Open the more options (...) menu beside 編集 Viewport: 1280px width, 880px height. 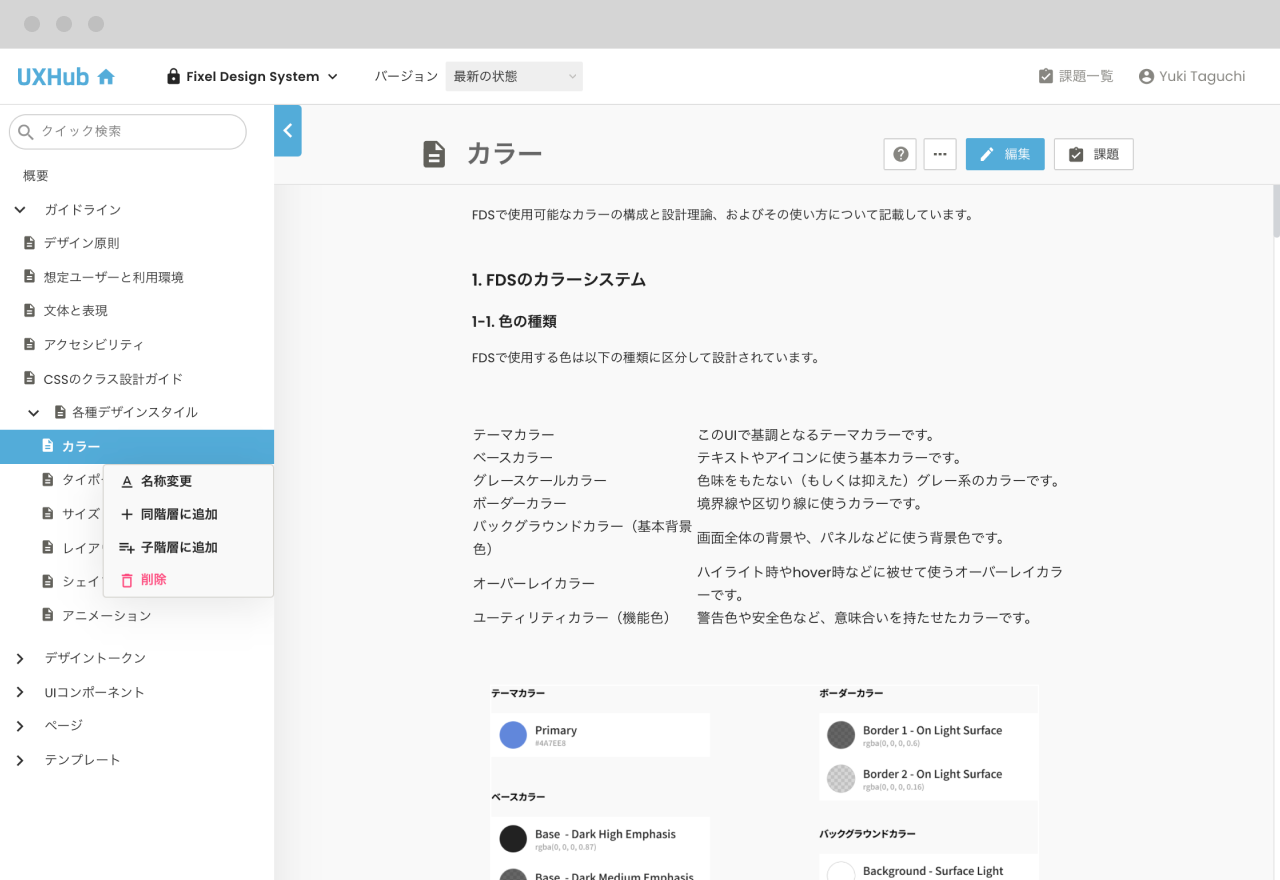pos(939,154)
